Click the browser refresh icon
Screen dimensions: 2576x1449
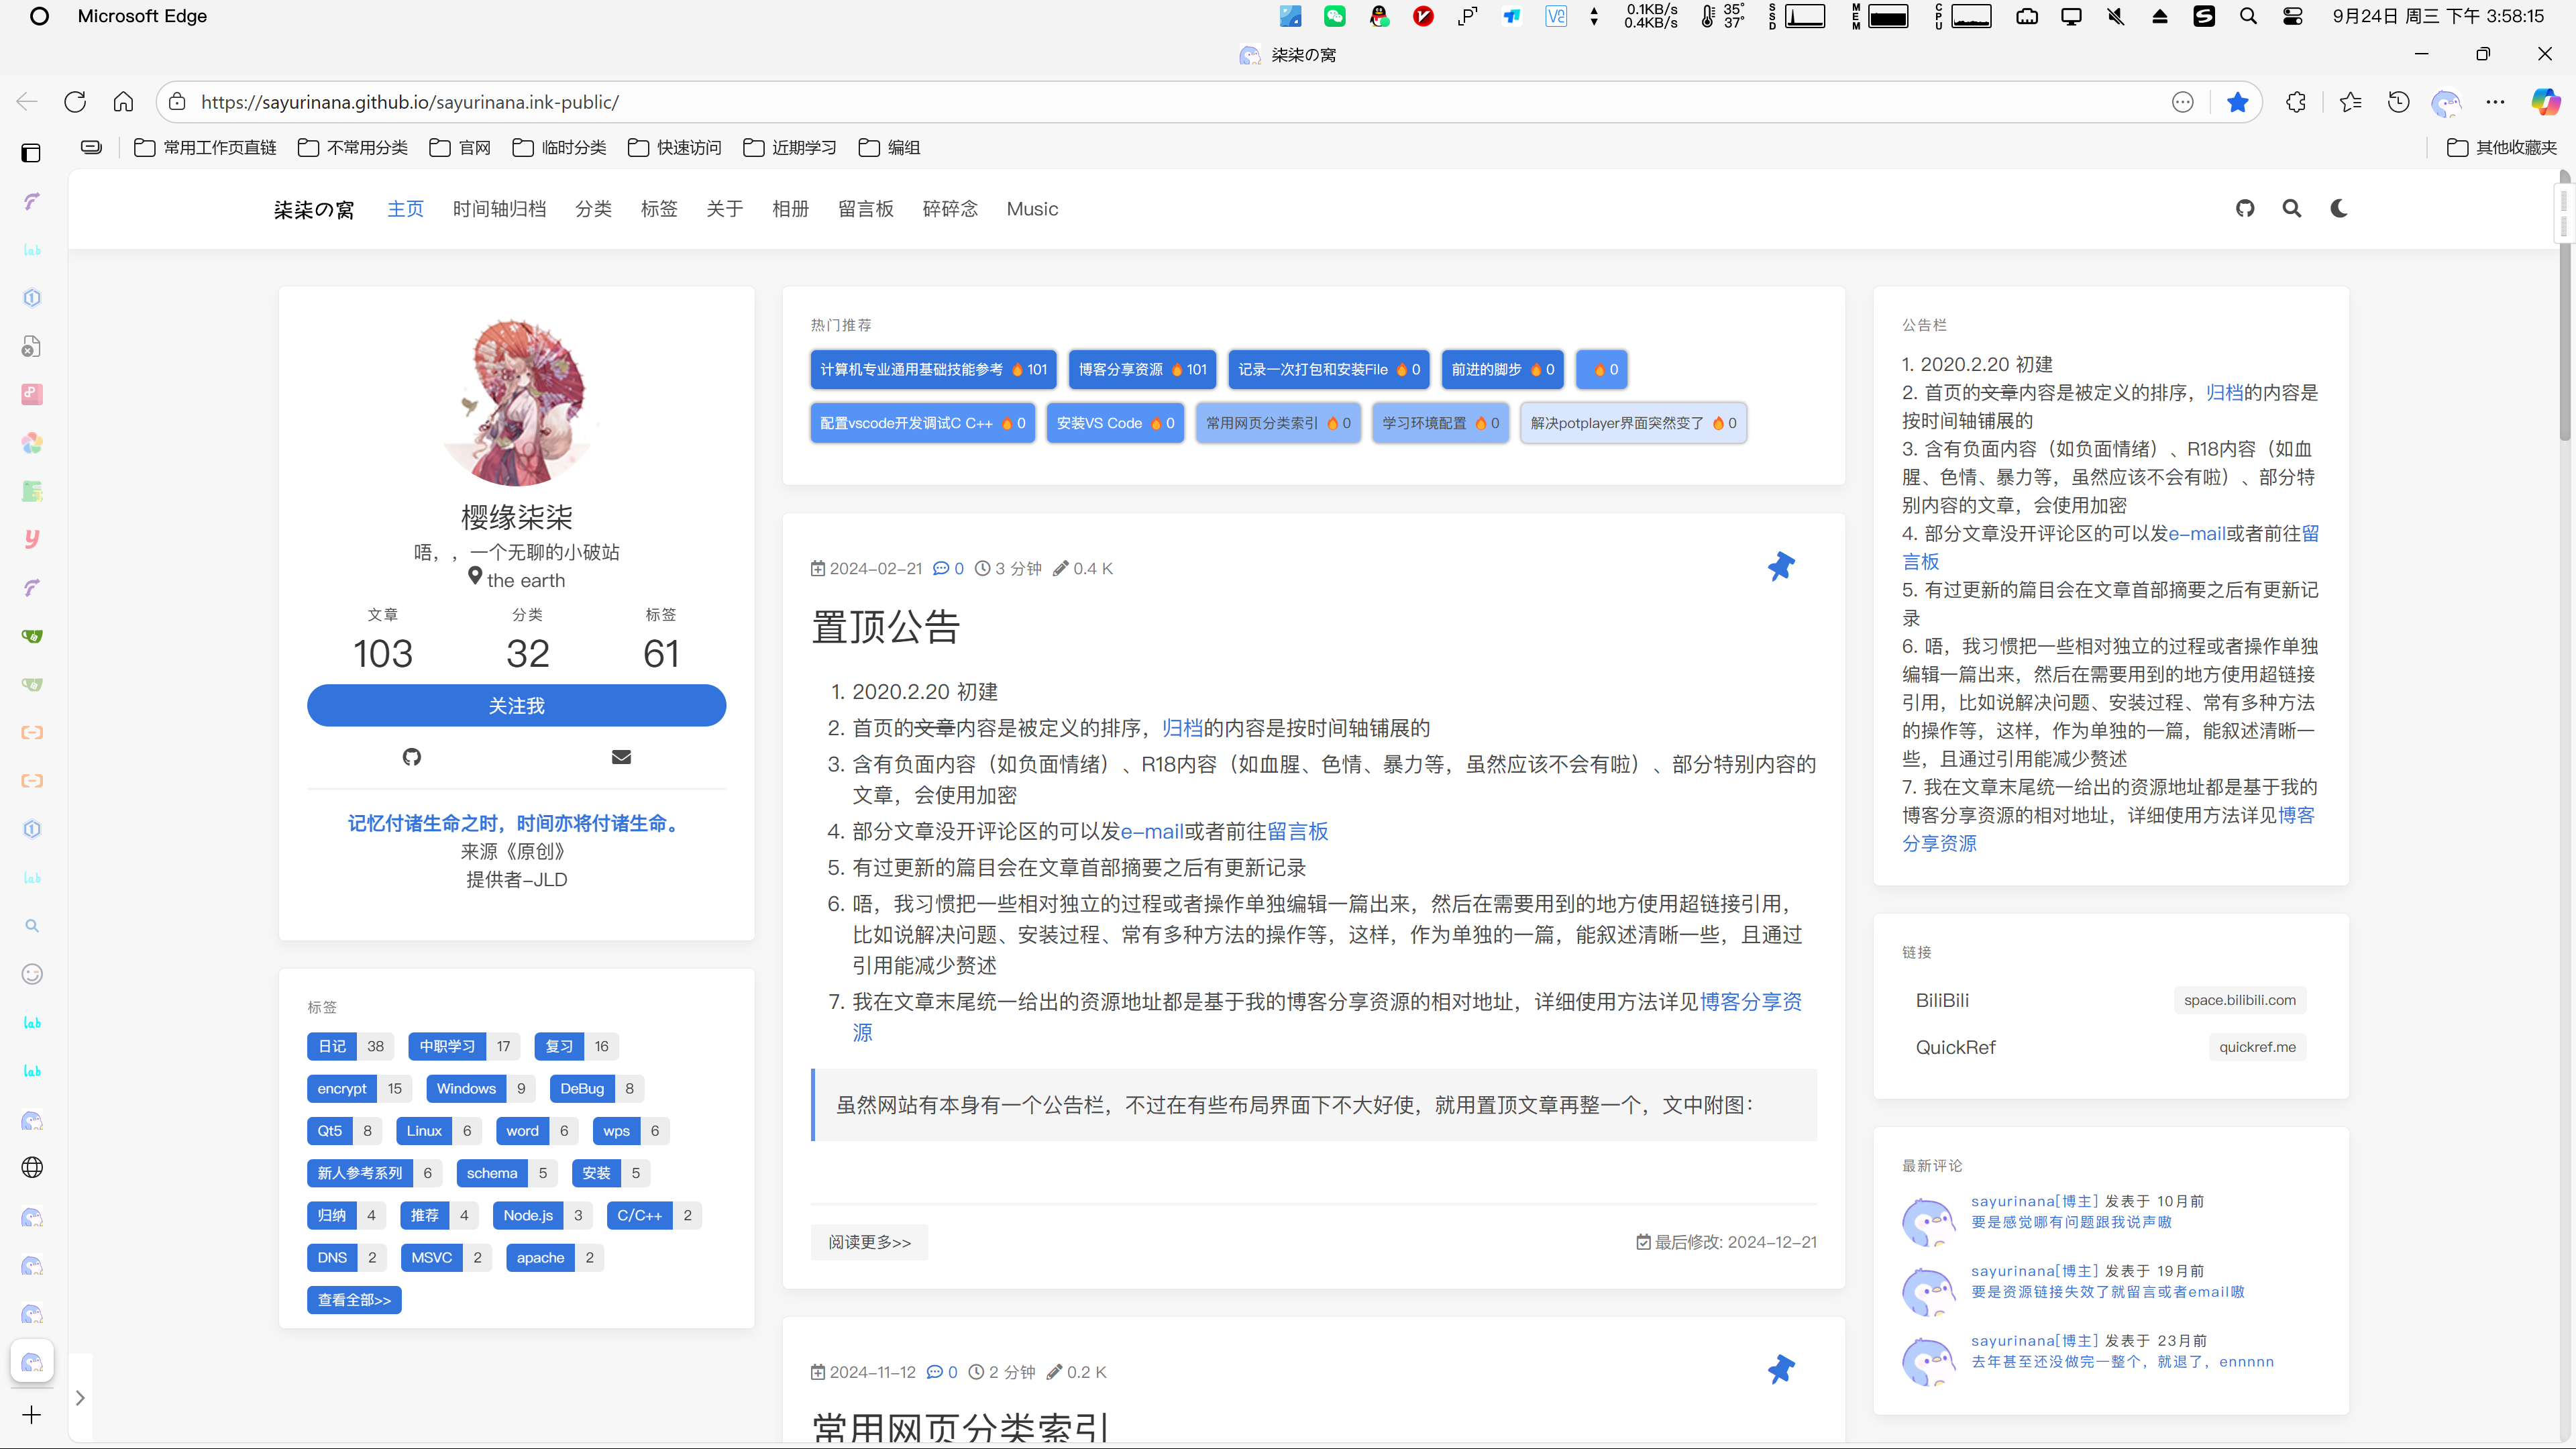pyautogui.click(x=75, y=102)
